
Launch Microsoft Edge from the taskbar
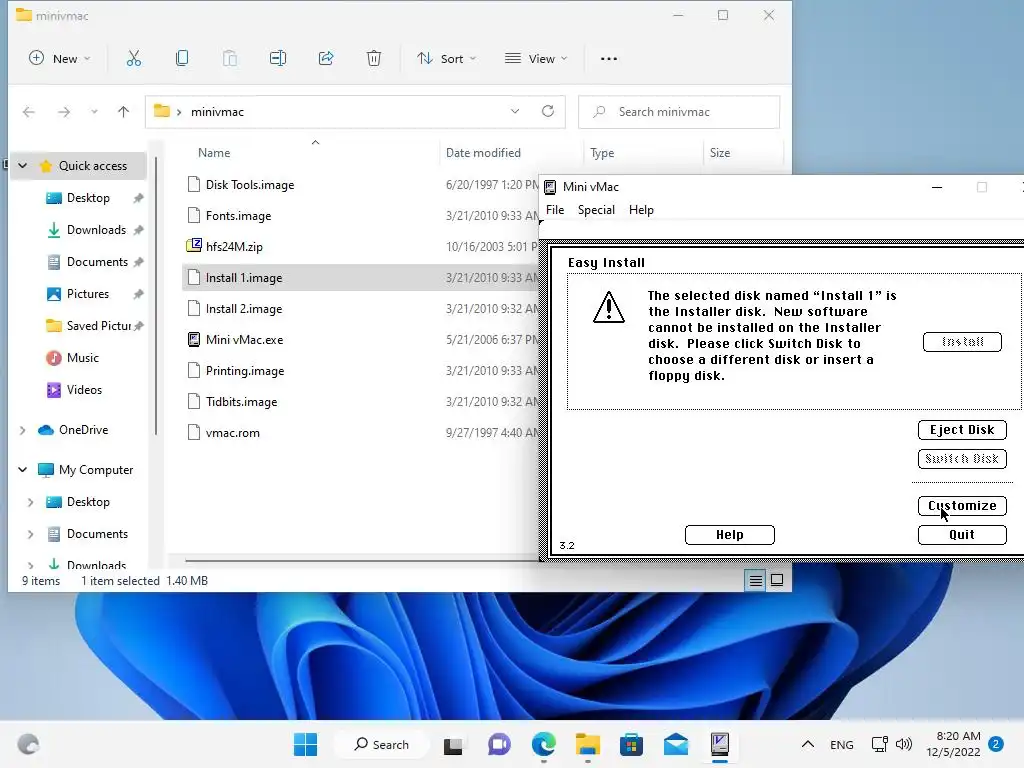point(543,744)
